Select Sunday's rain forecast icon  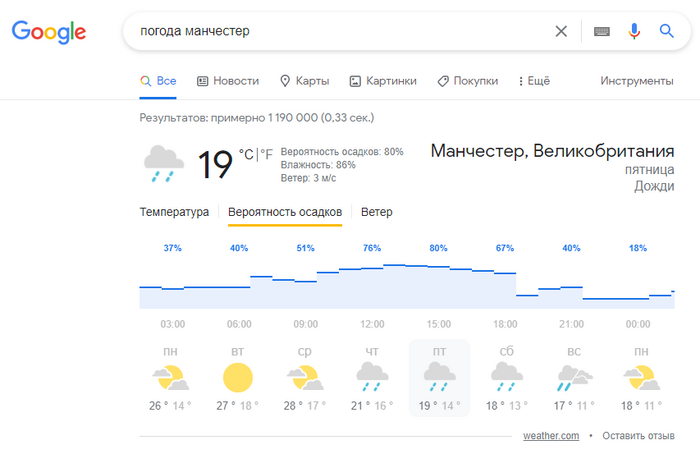(x=571, y=377)
